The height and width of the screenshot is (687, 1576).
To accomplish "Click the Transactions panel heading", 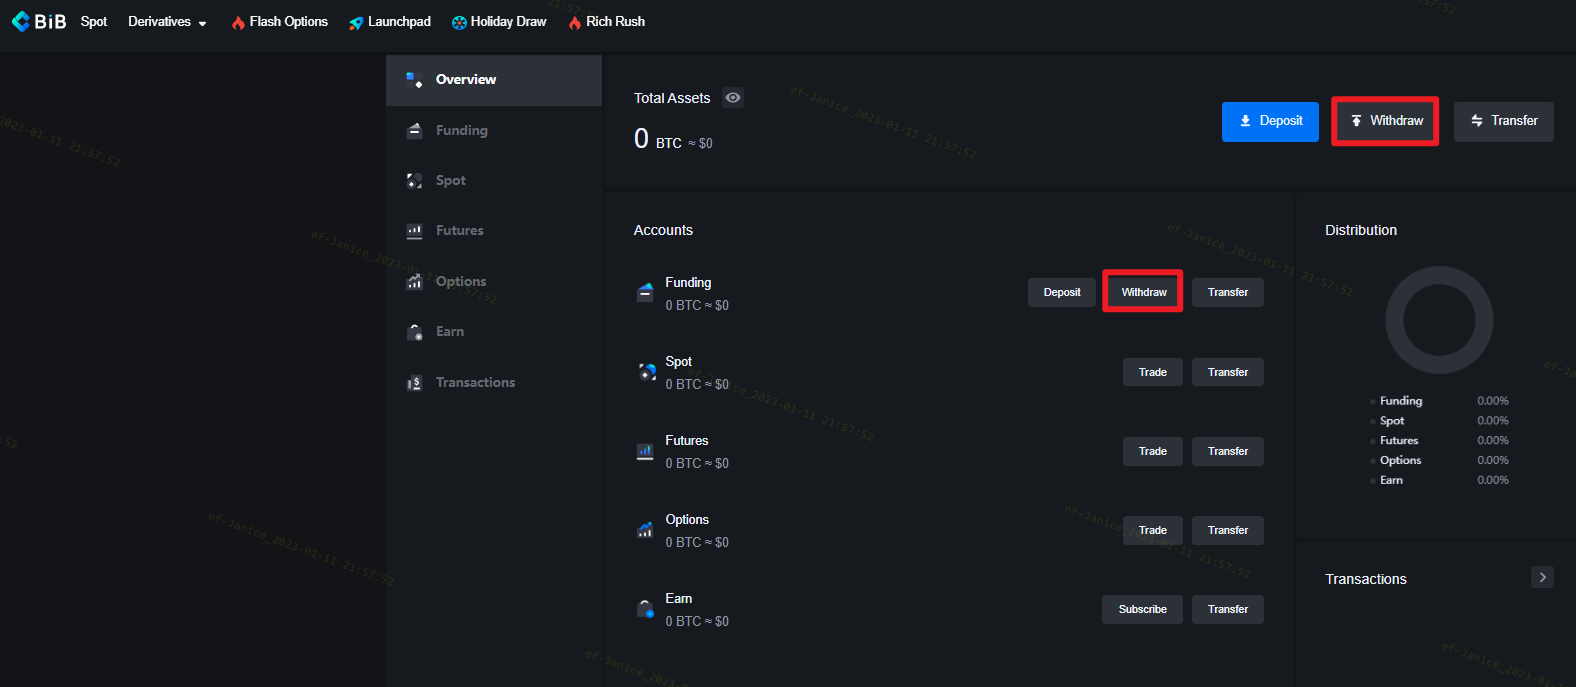I will pos(1366,579).
